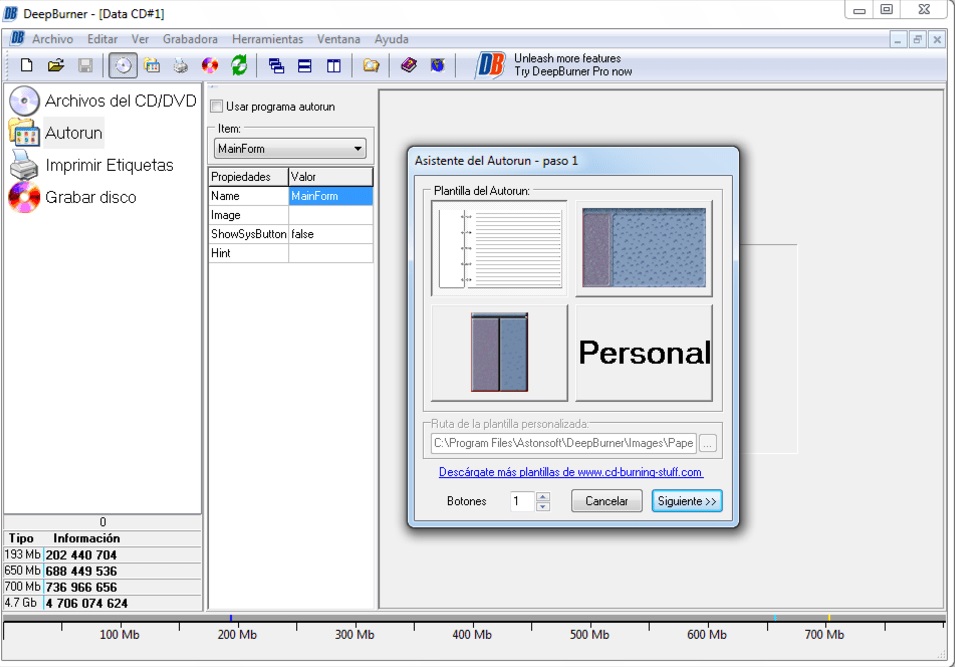The image size is (955, 667).
Task: Click the 4.7 Gb disc size row
Action: coord(102,603)
